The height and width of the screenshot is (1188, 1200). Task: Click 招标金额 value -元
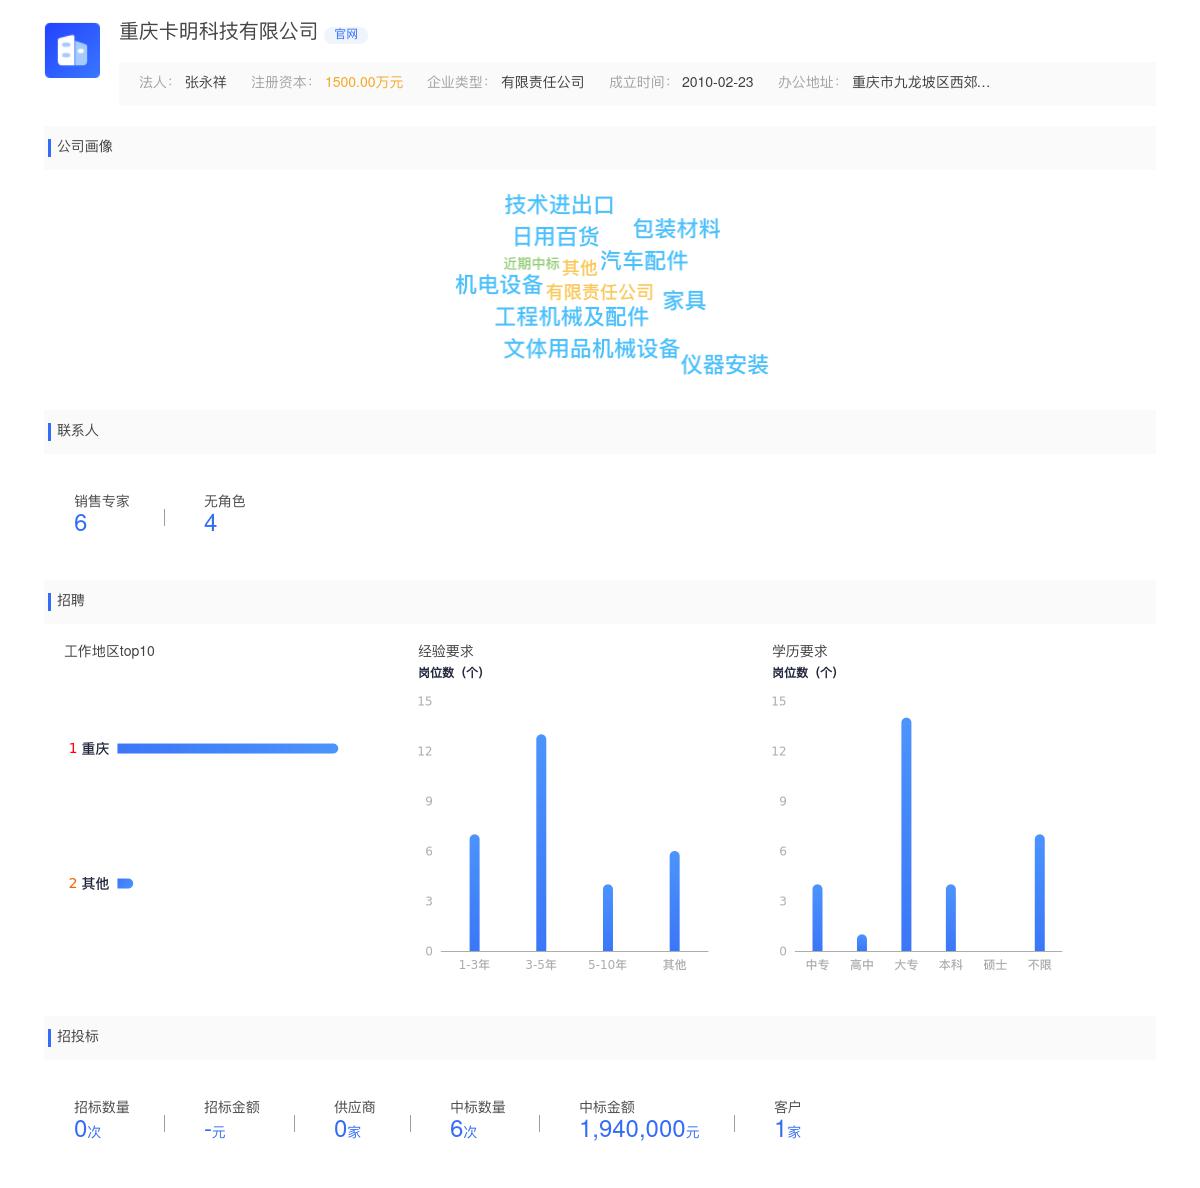click(x=215, y=1130)
